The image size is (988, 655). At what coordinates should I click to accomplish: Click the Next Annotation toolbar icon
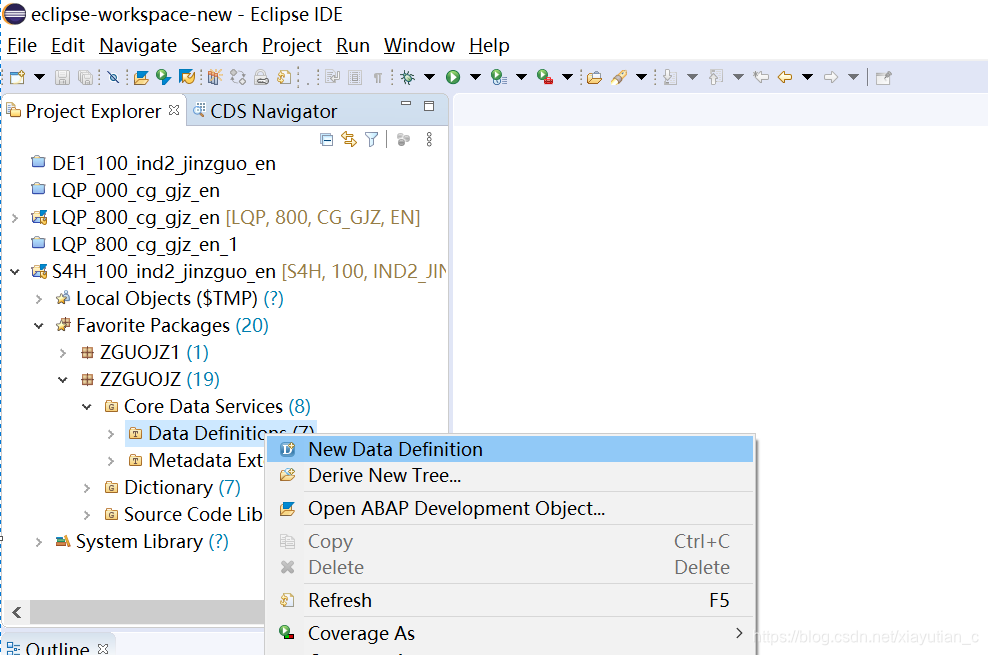670,77
